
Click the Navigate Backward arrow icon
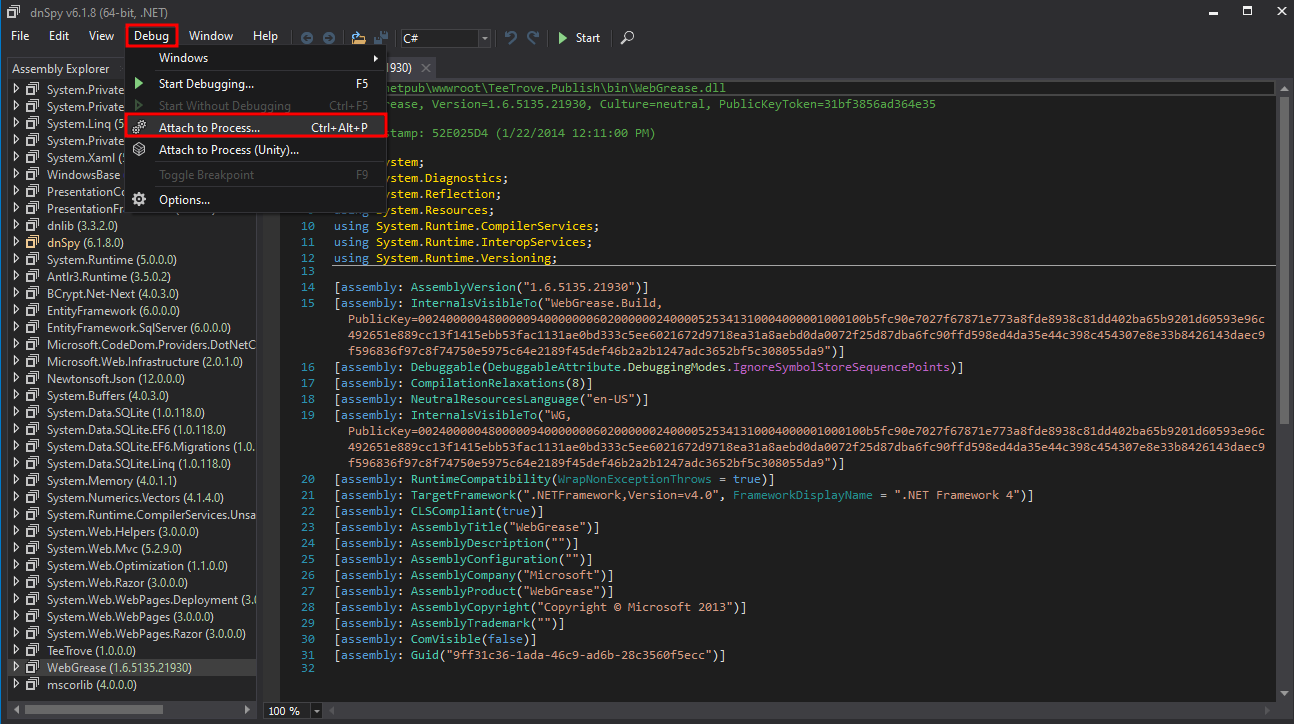pyautogui.click(x=307, y=38)
